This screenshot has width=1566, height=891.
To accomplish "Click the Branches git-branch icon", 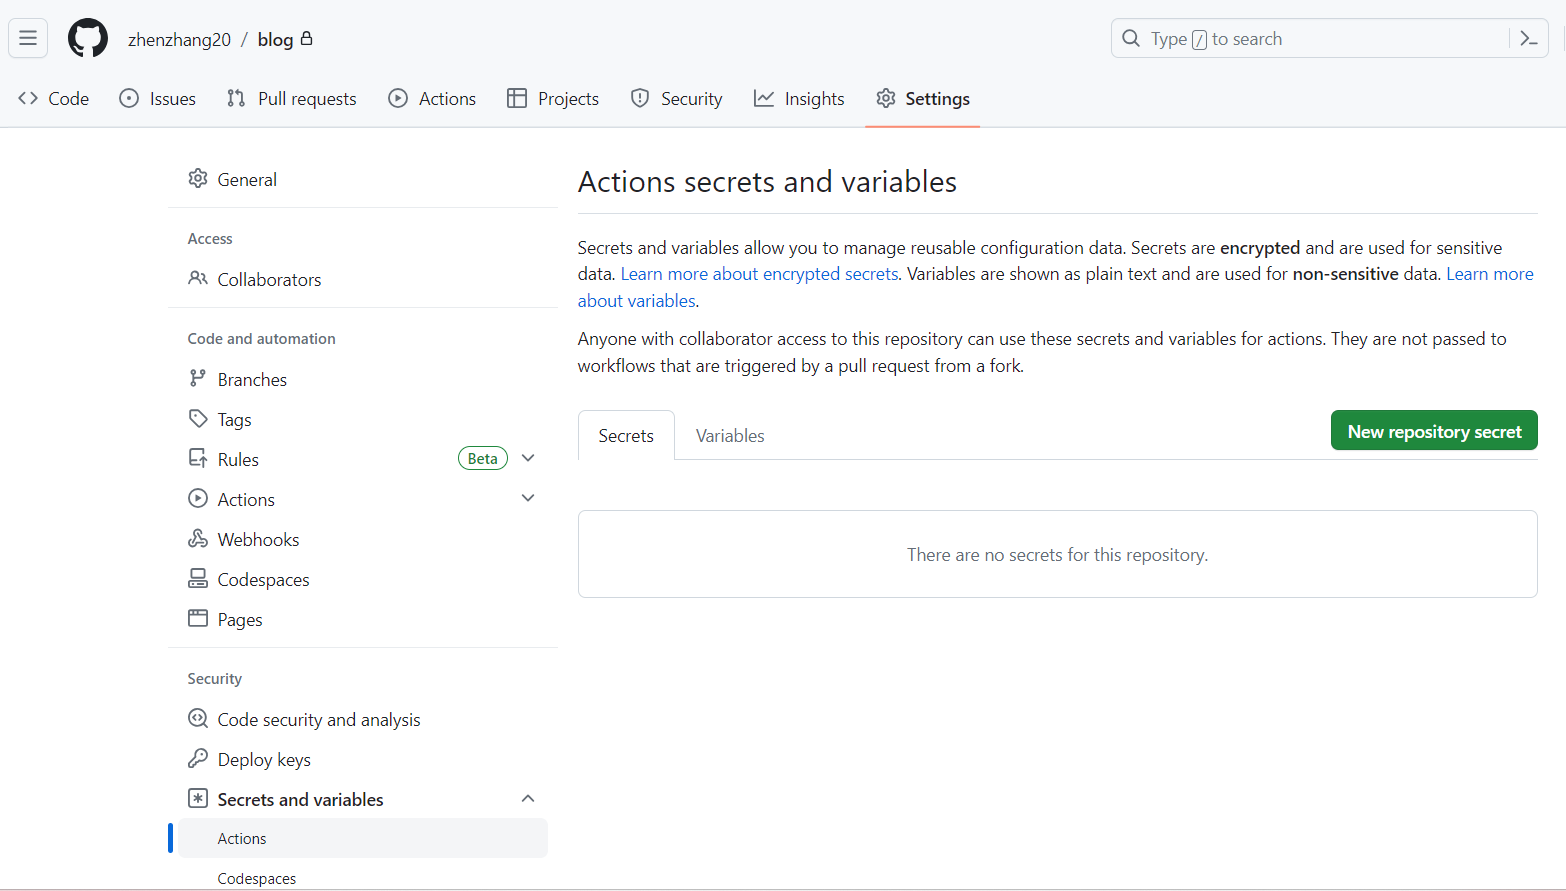I will [x=198, y=379].
